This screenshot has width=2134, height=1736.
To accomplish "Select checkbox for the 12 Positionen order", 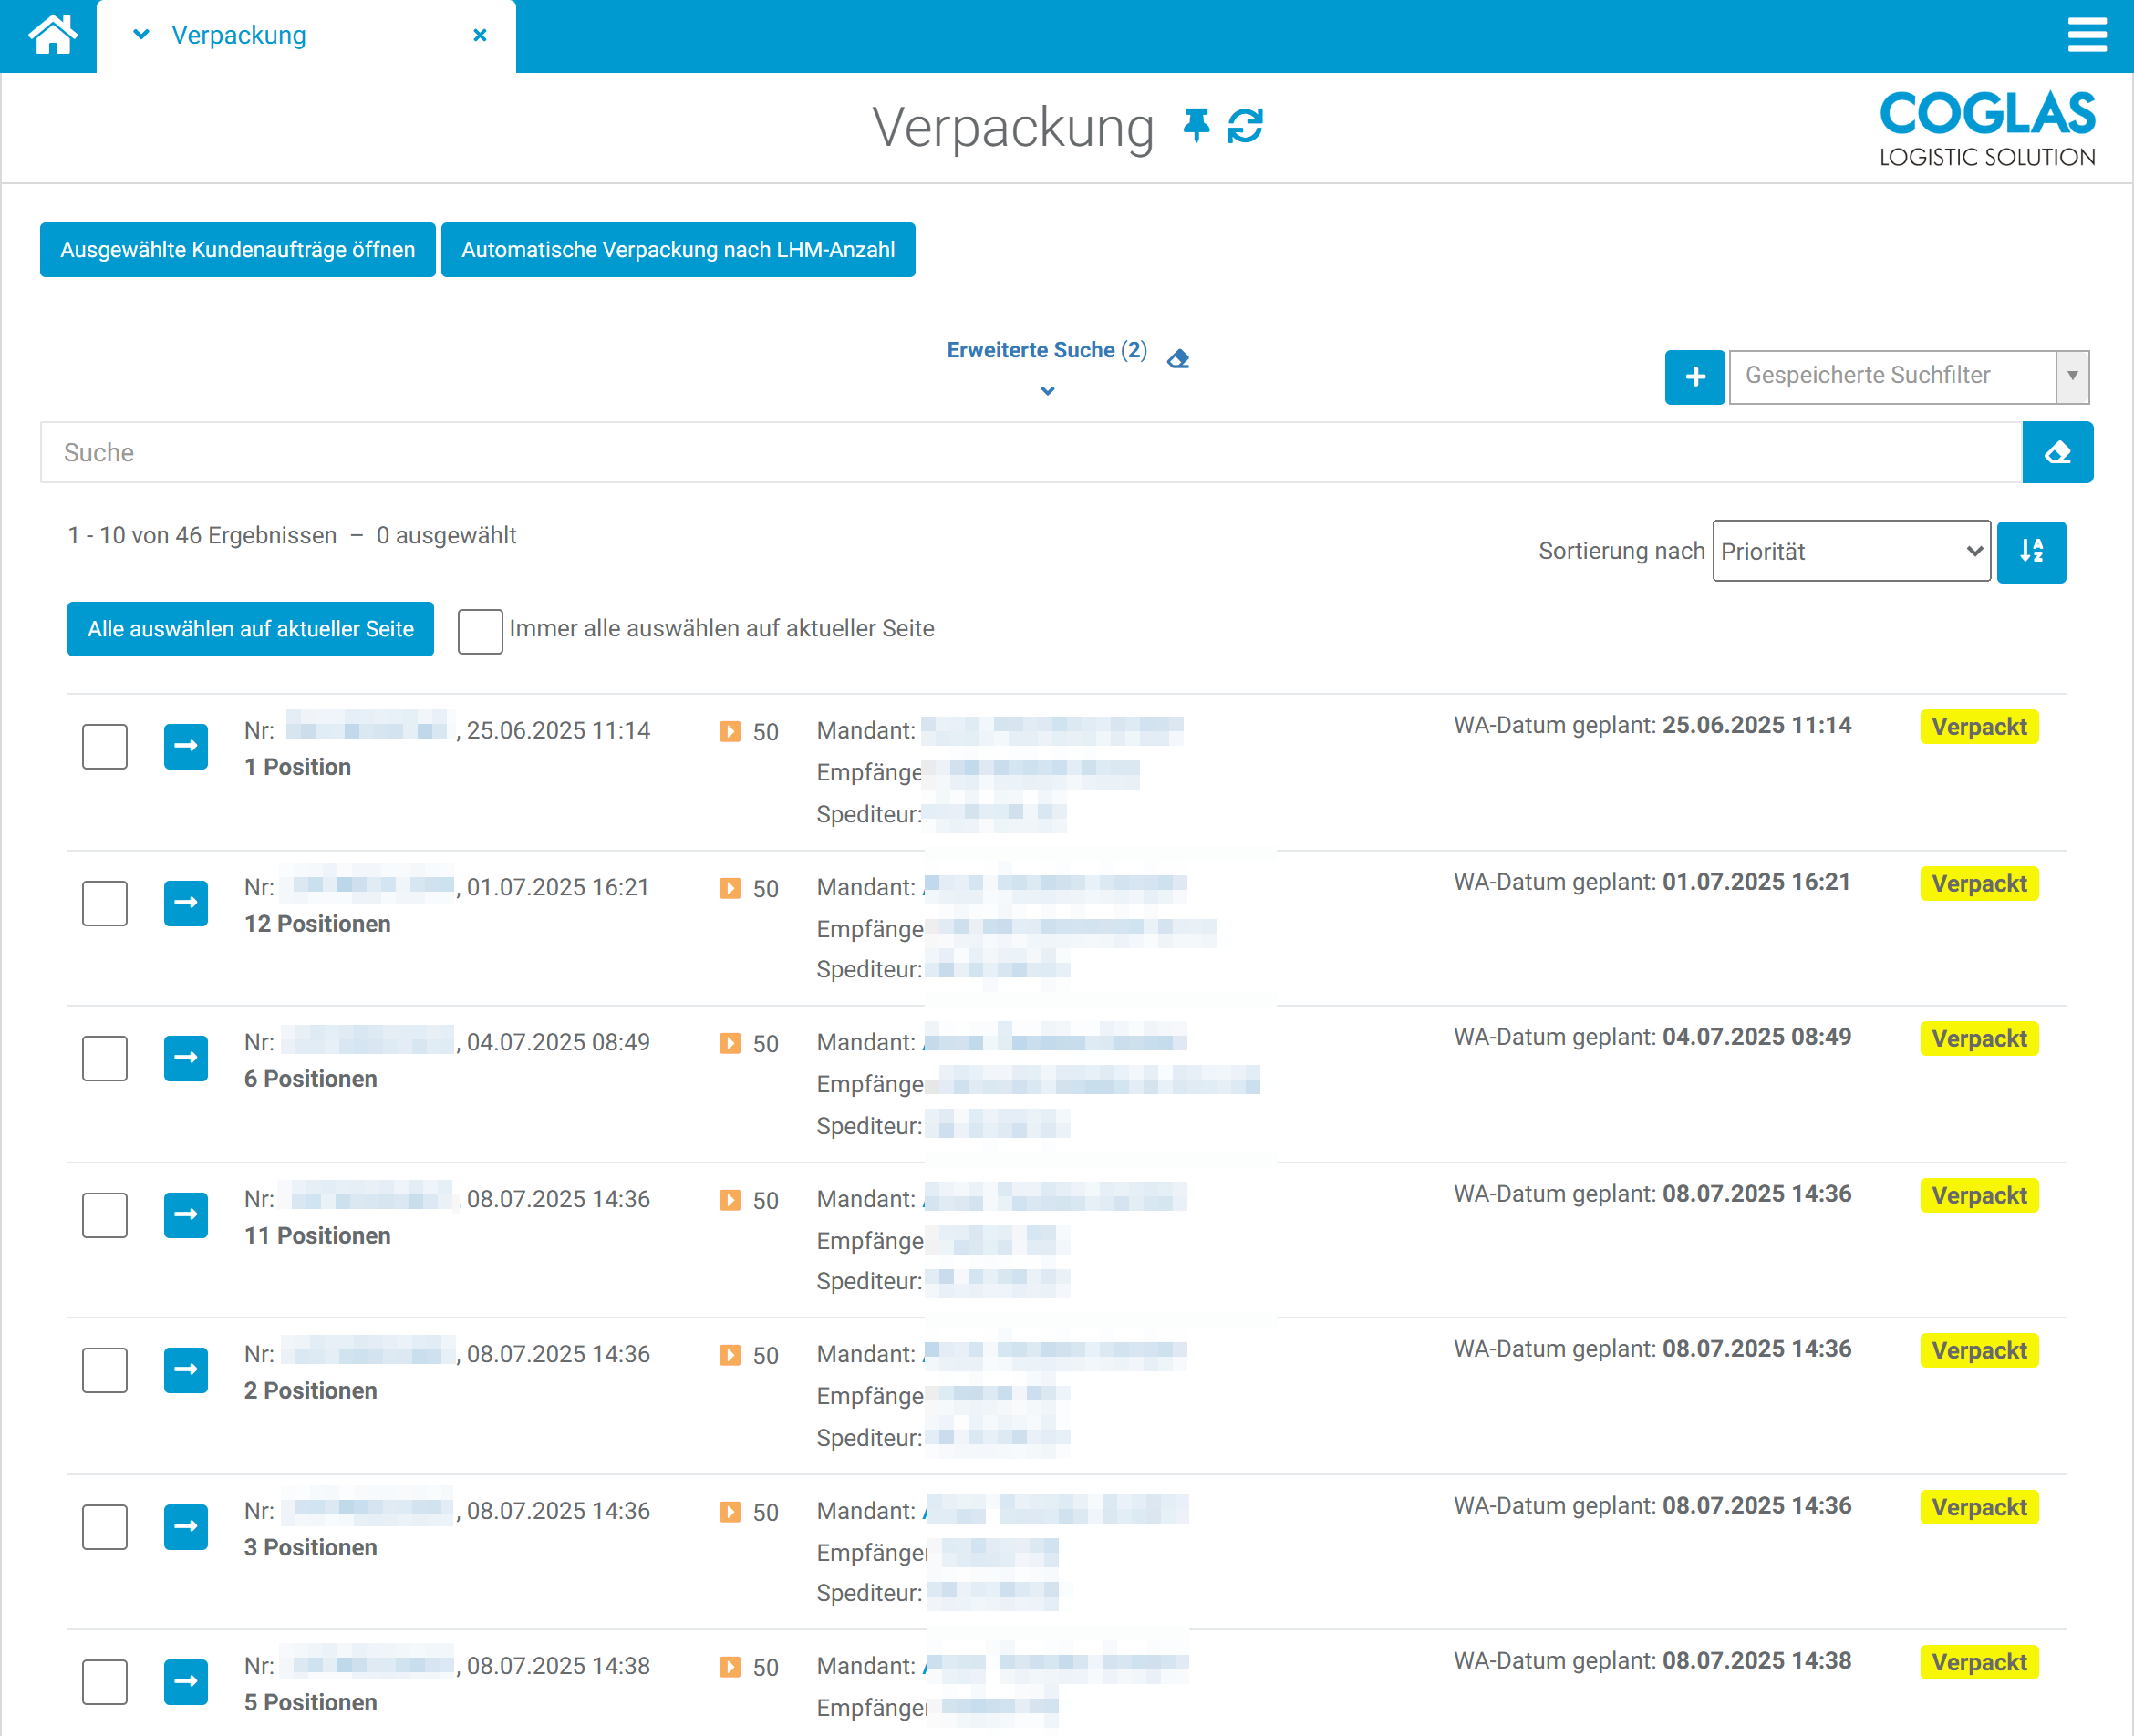I will tap(105, 903).
